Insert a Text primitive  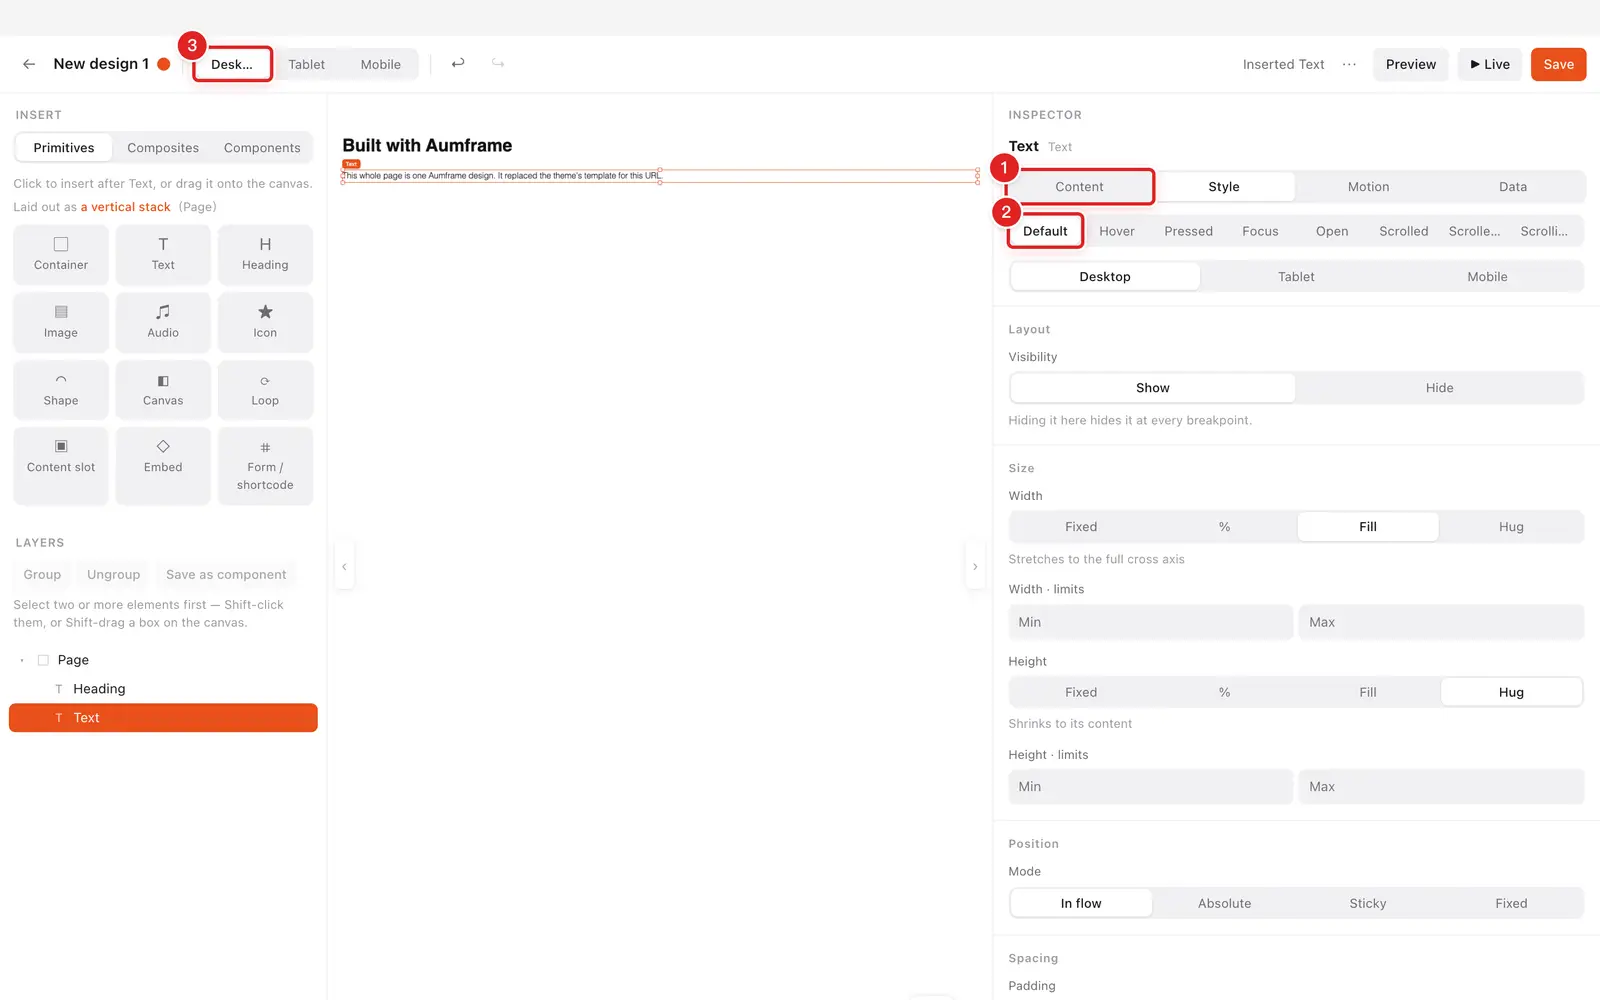point(163,254)
